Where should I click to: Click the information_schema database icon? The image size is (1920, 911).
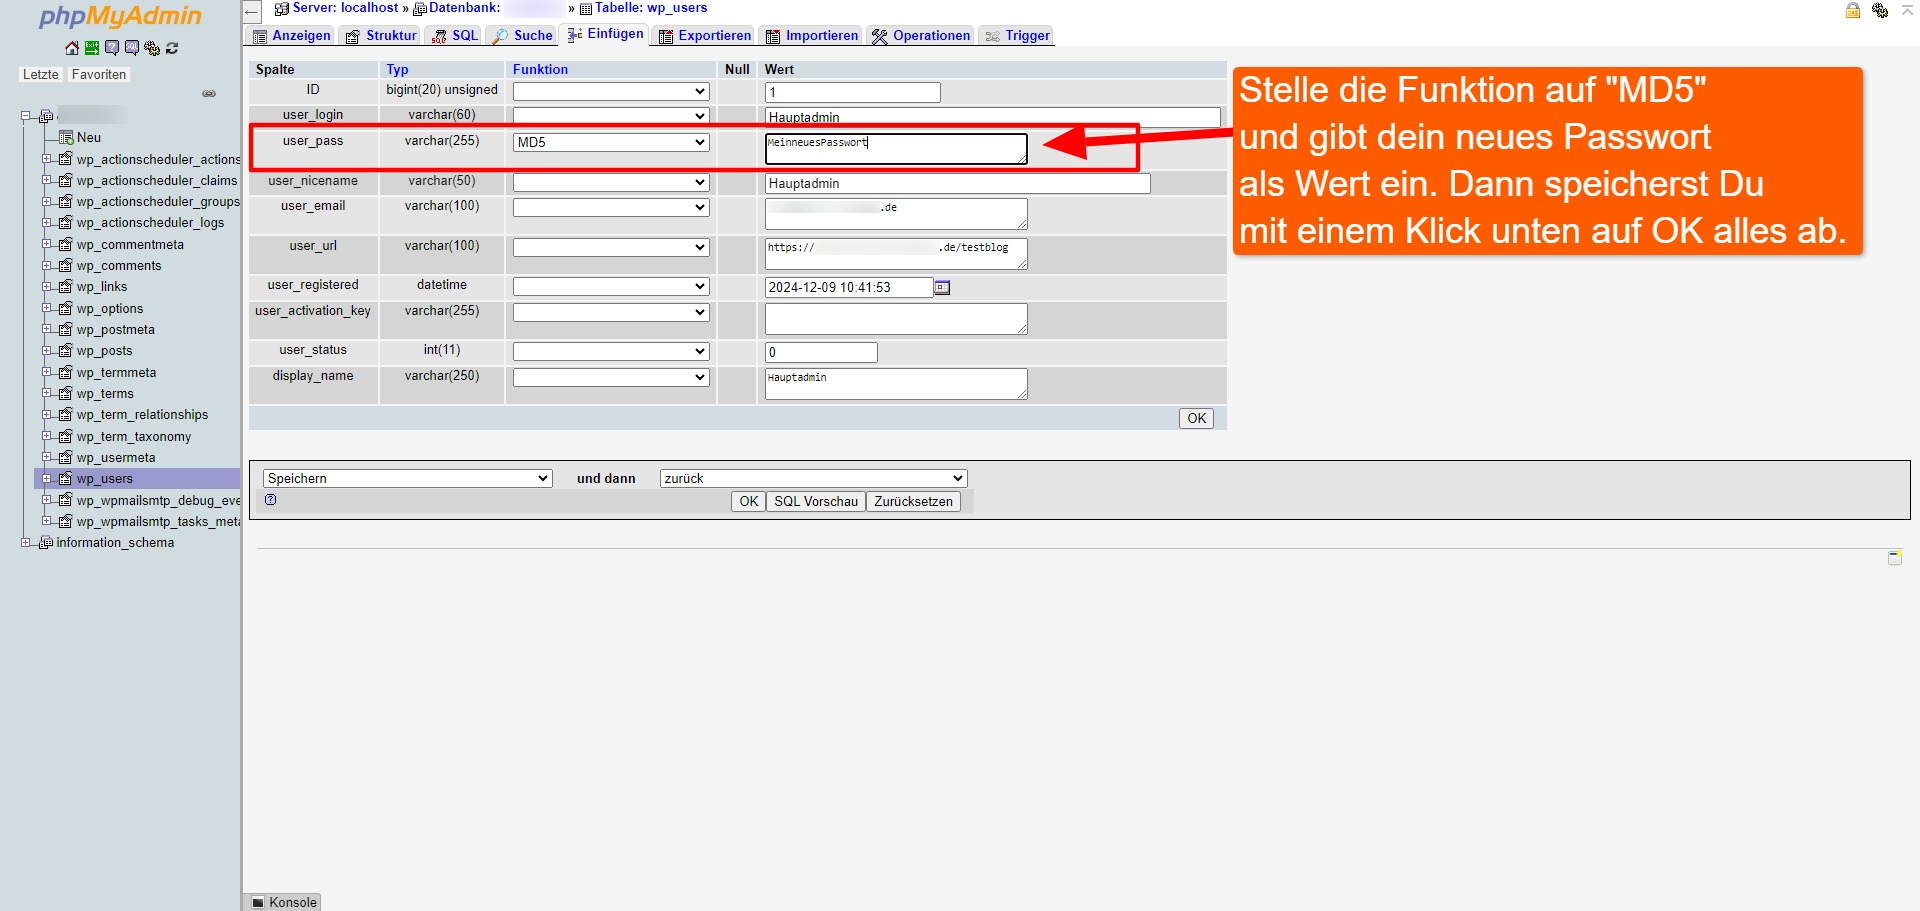pos(46,543)
